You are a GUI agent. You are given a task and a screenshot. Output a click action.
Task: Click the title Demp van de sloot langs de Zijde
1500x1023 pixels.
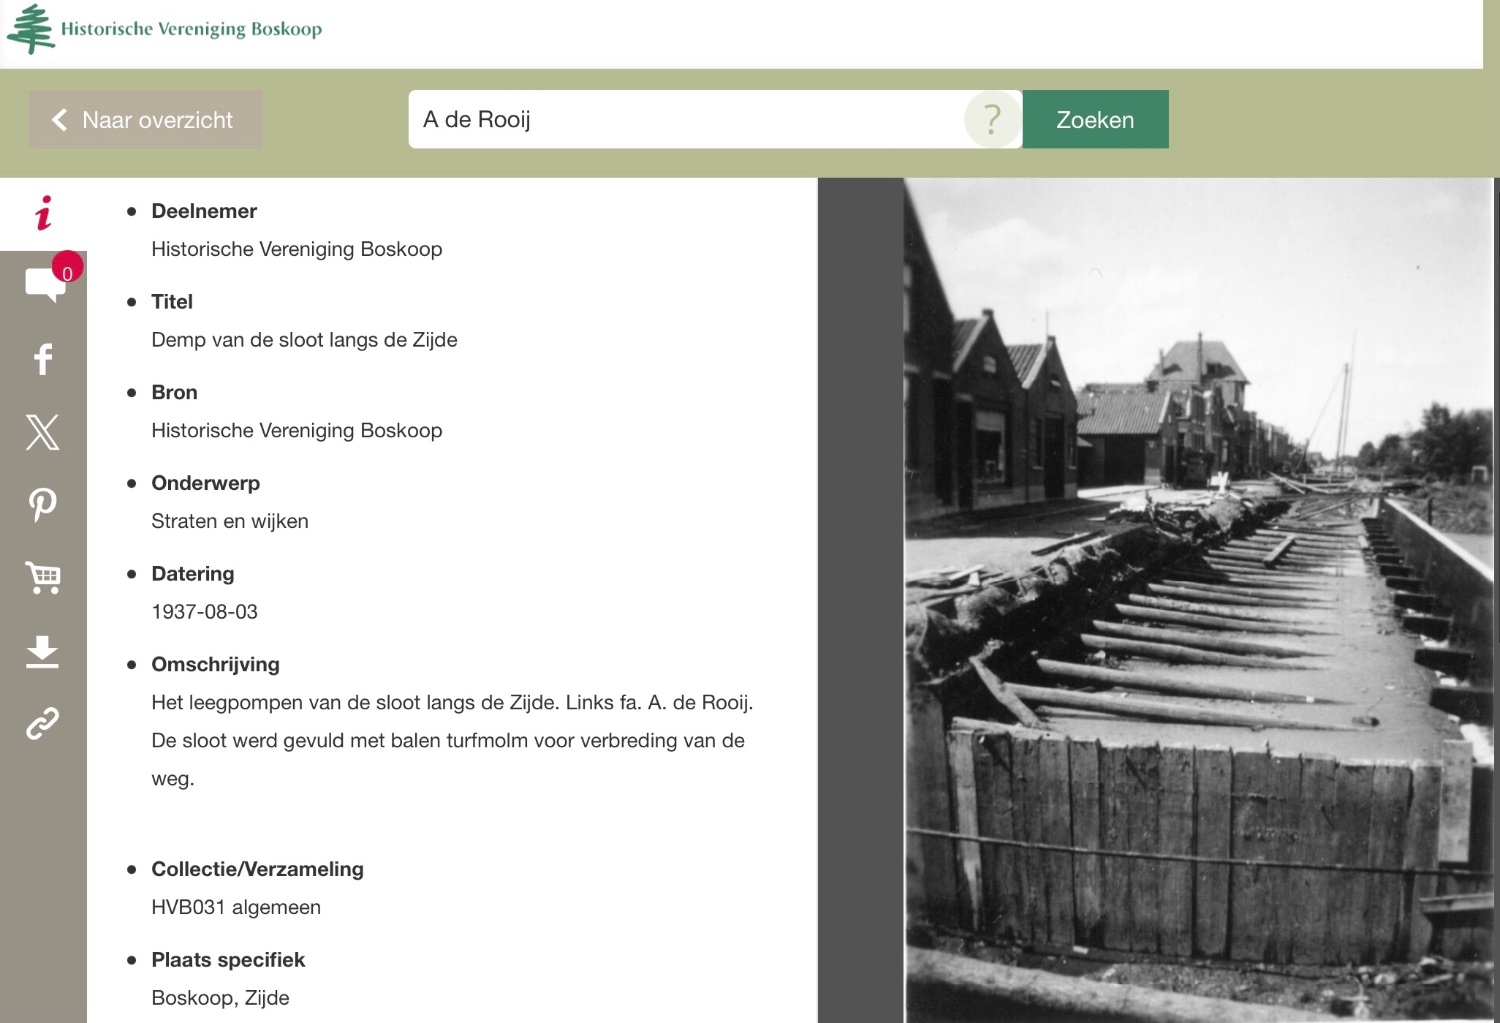click(304, 340)
